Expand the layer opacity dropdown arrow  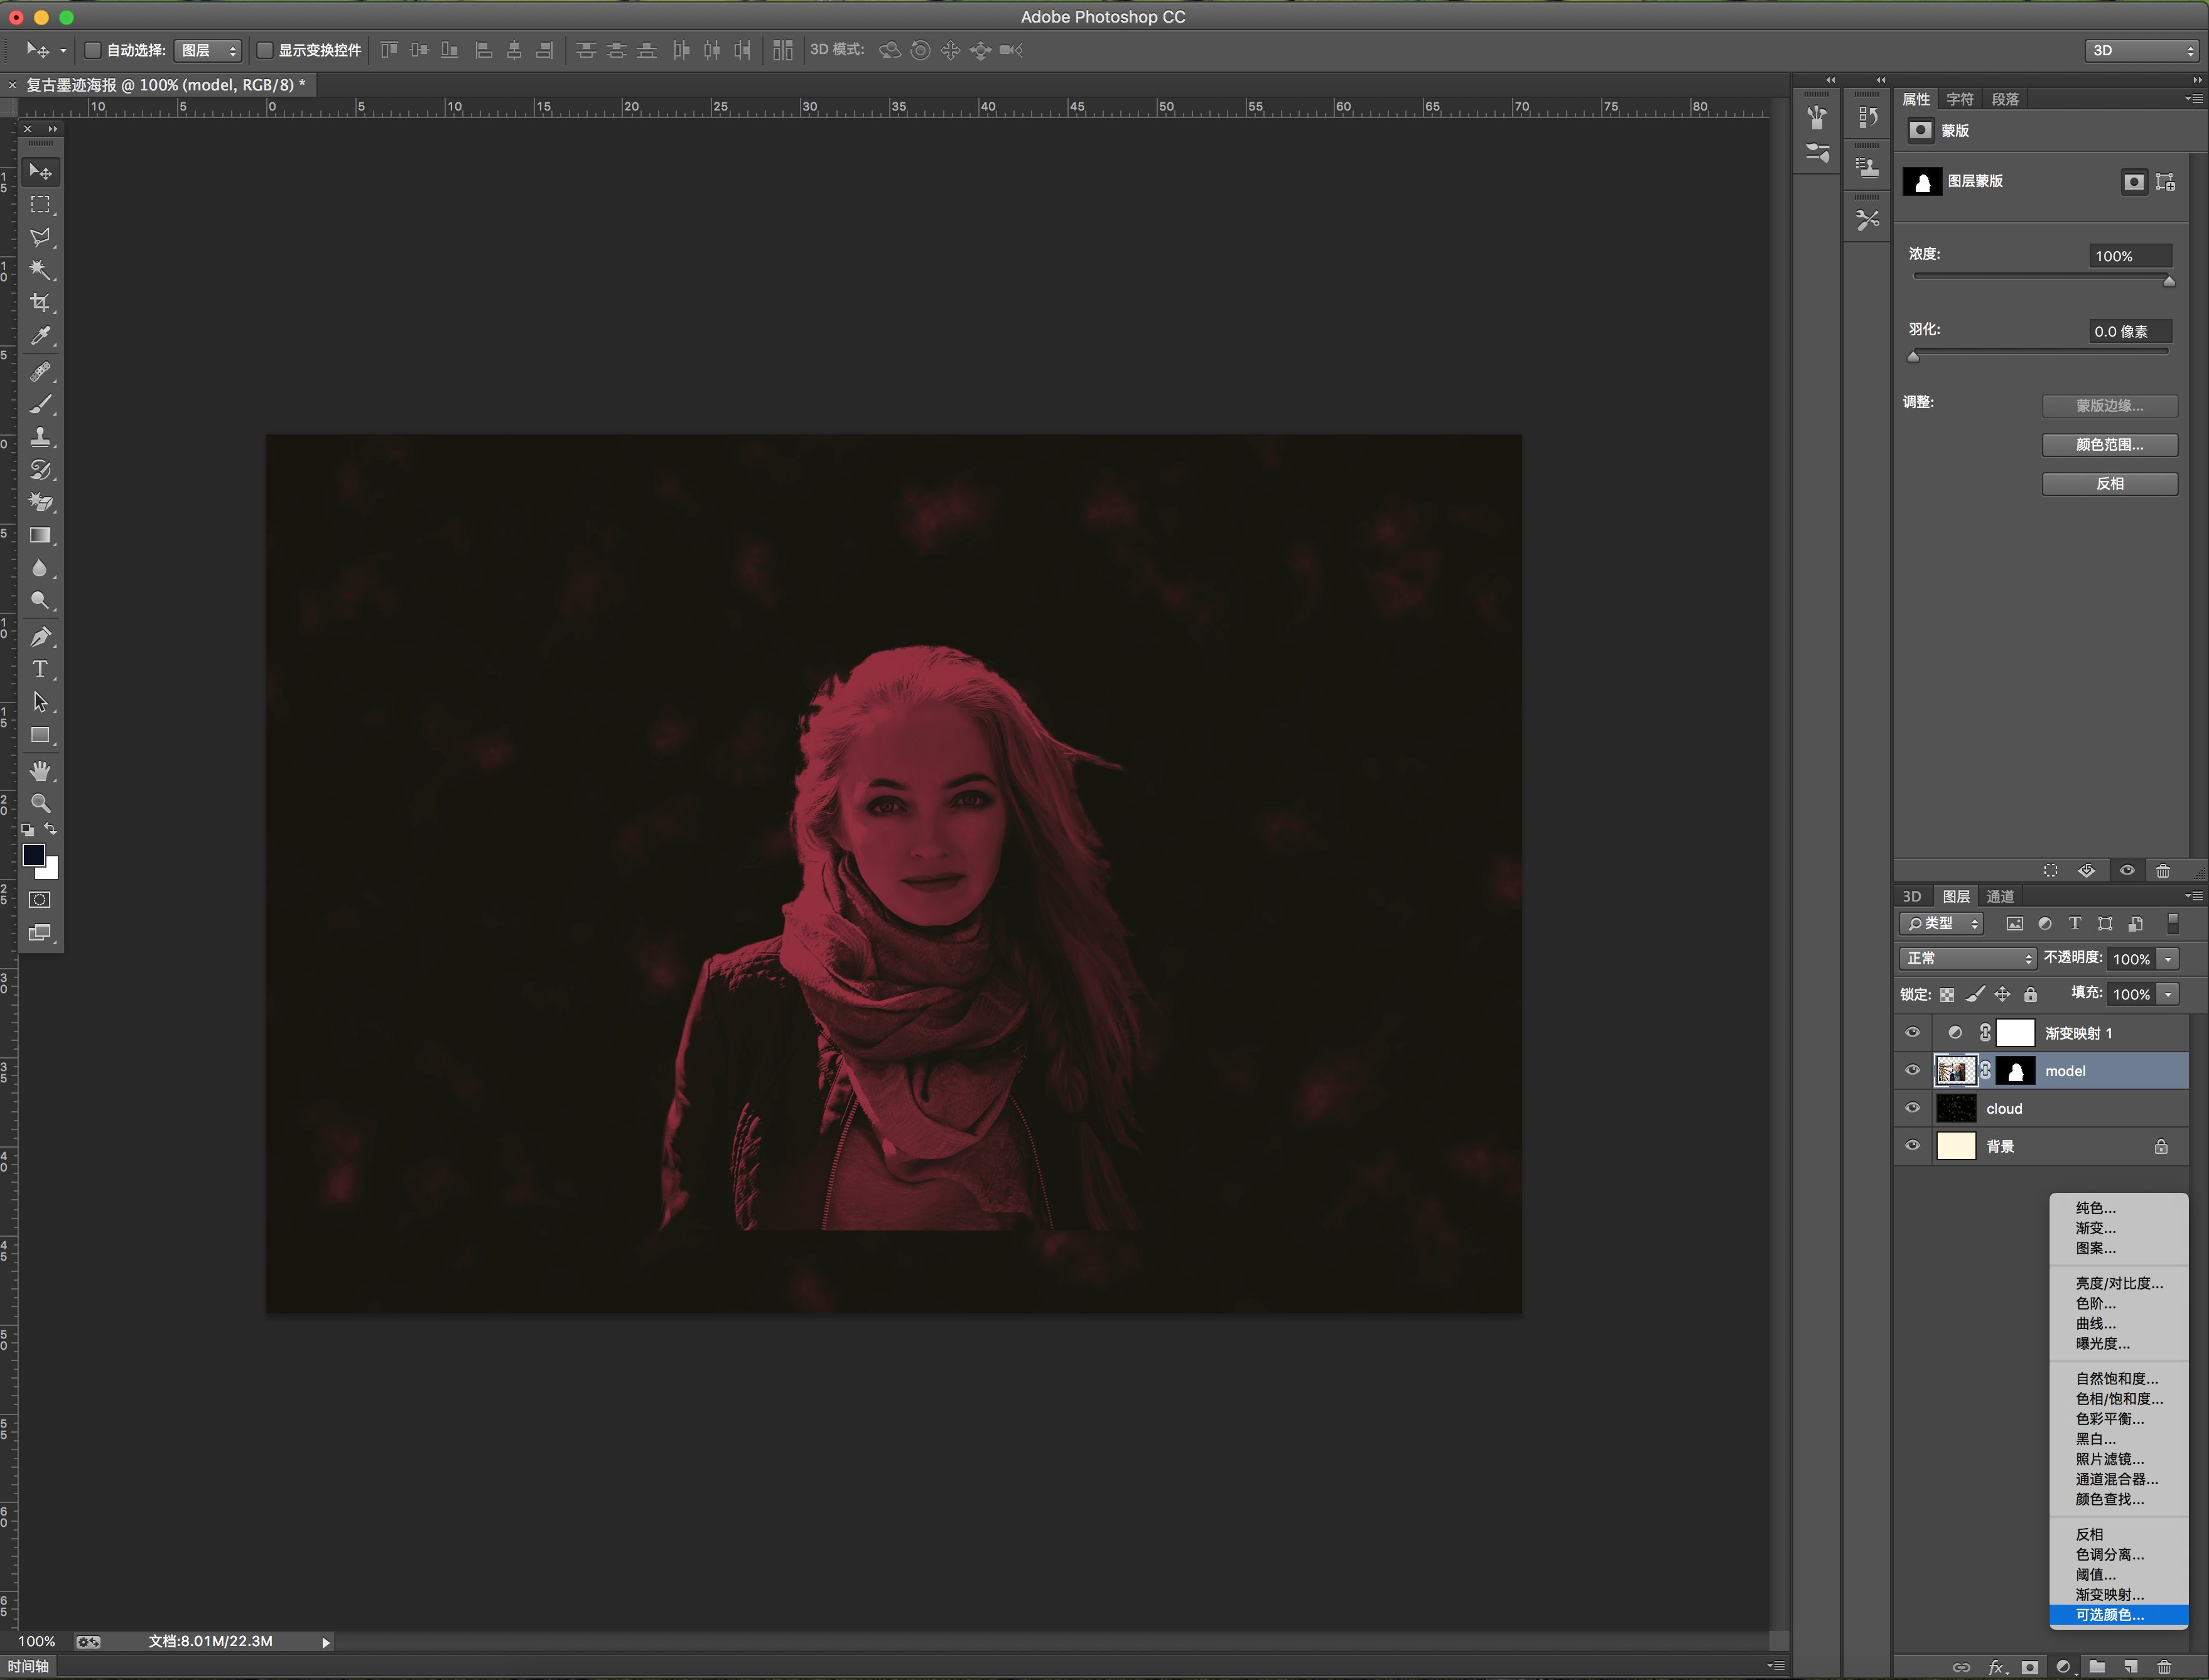click(2167, 959)
